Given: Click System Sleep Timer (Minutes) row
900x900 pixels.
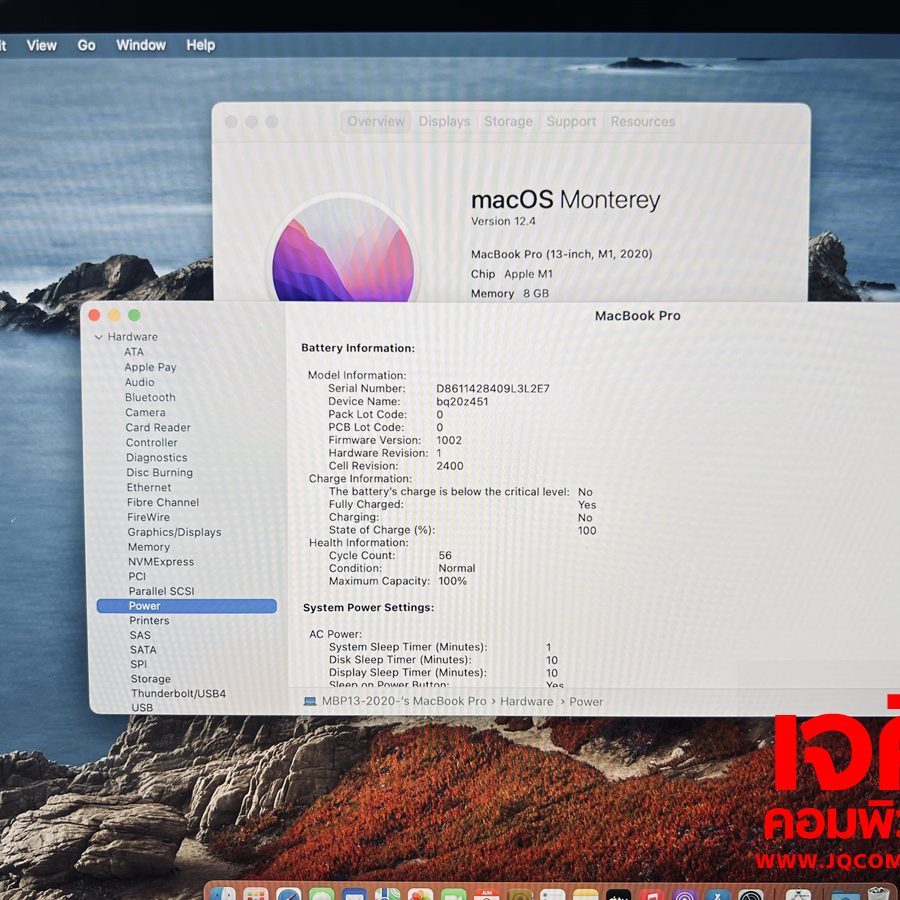Looking at the screenshot, I should 441,647.
